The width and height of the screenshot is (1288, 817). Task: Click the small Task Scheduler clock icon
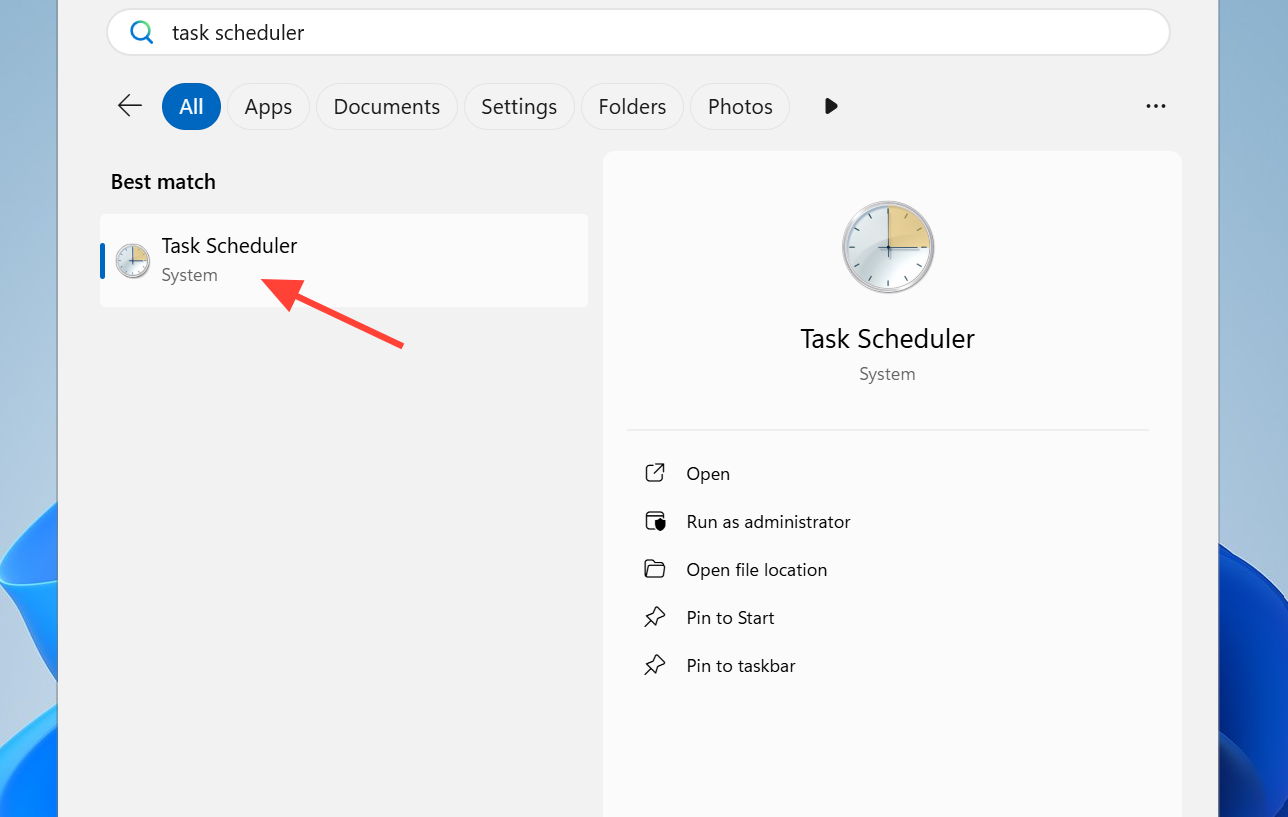(x=133, y=260)
